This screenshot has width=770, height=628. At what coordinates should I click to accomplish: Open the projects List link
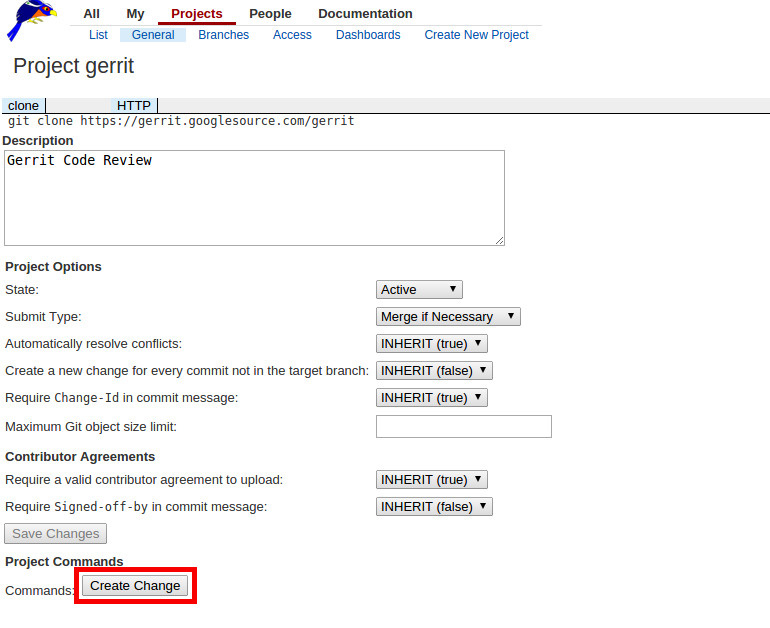(98, 35)
